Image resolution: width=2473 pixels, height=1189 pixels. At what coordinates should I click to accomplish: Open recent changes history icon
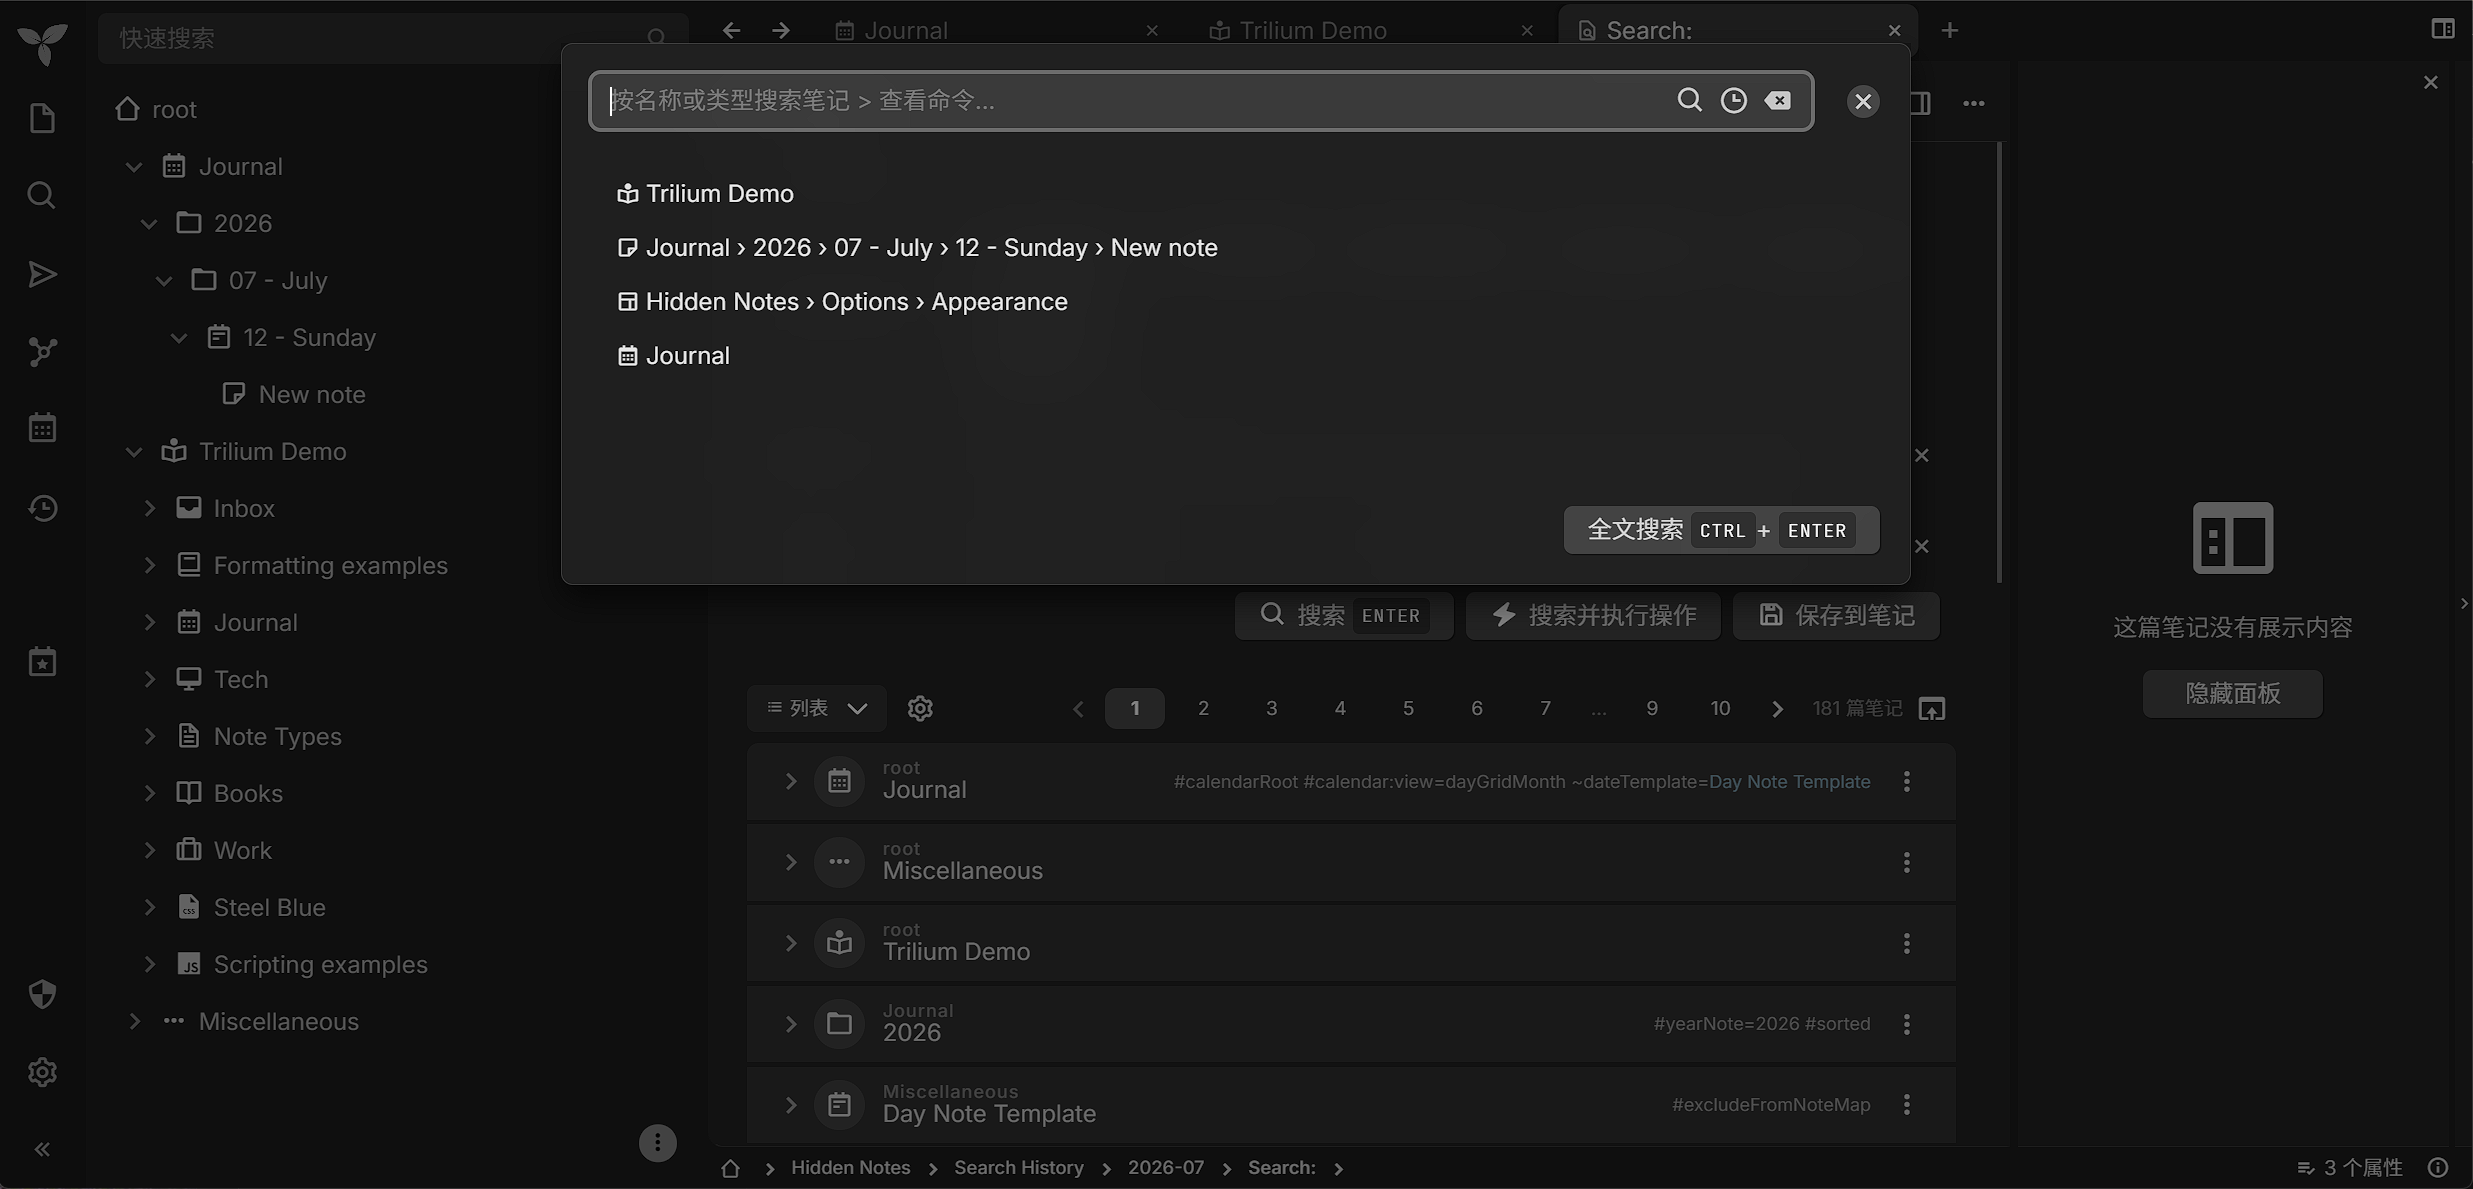pos(42,508)
